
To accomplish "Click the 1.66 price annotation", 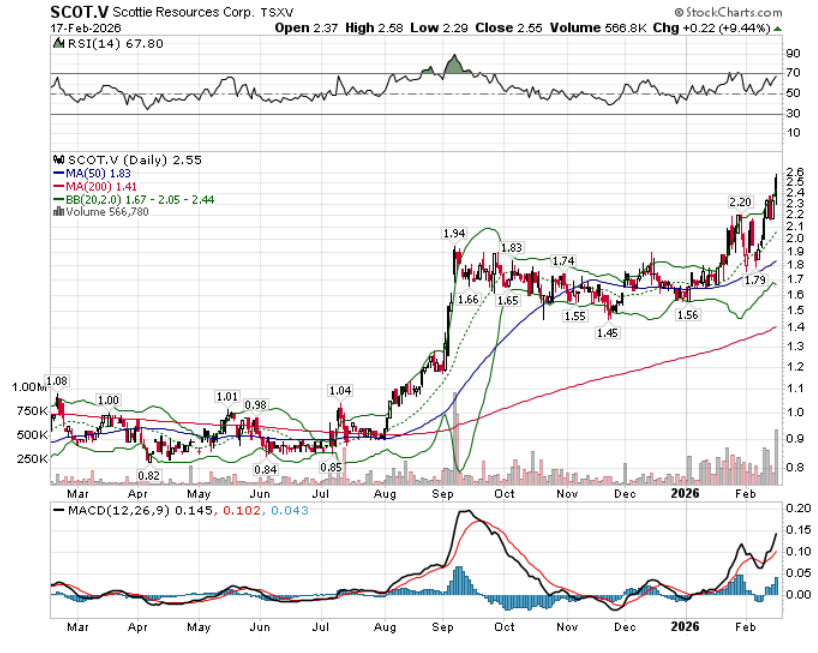I will 468,299.
